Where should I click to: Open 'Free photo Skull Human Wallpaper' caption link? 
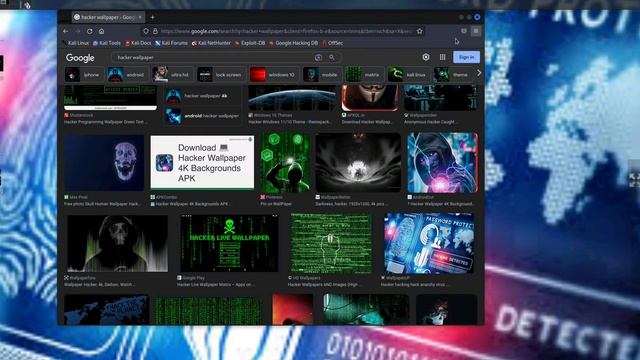pos(102,204)
